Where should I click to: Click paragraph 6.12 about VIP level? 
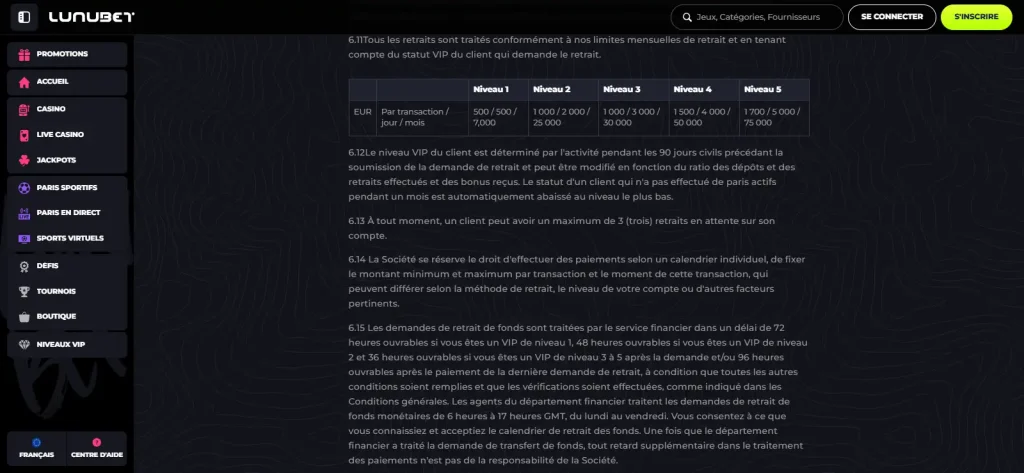572,174
